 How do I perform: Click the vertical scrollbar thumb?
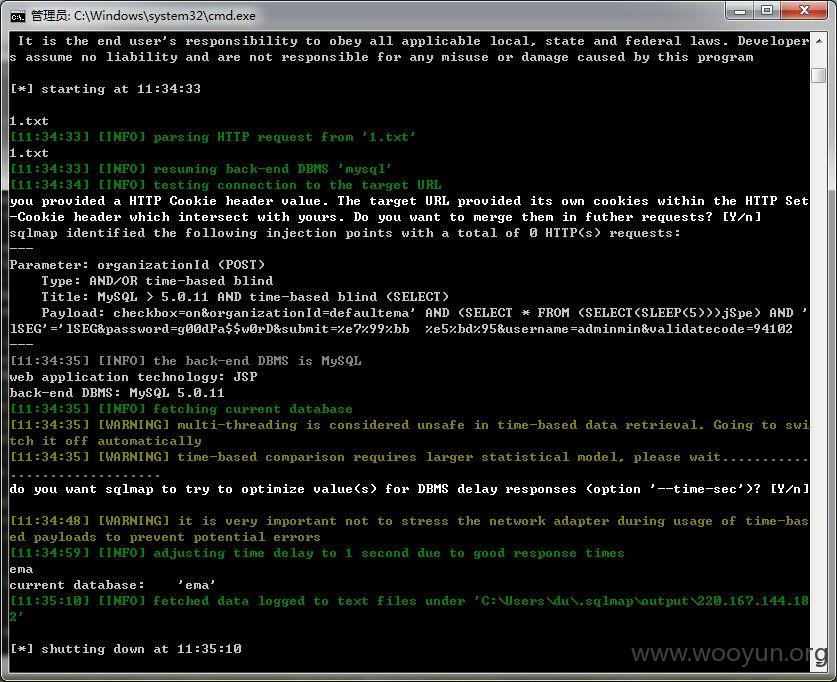pos(819,75)
